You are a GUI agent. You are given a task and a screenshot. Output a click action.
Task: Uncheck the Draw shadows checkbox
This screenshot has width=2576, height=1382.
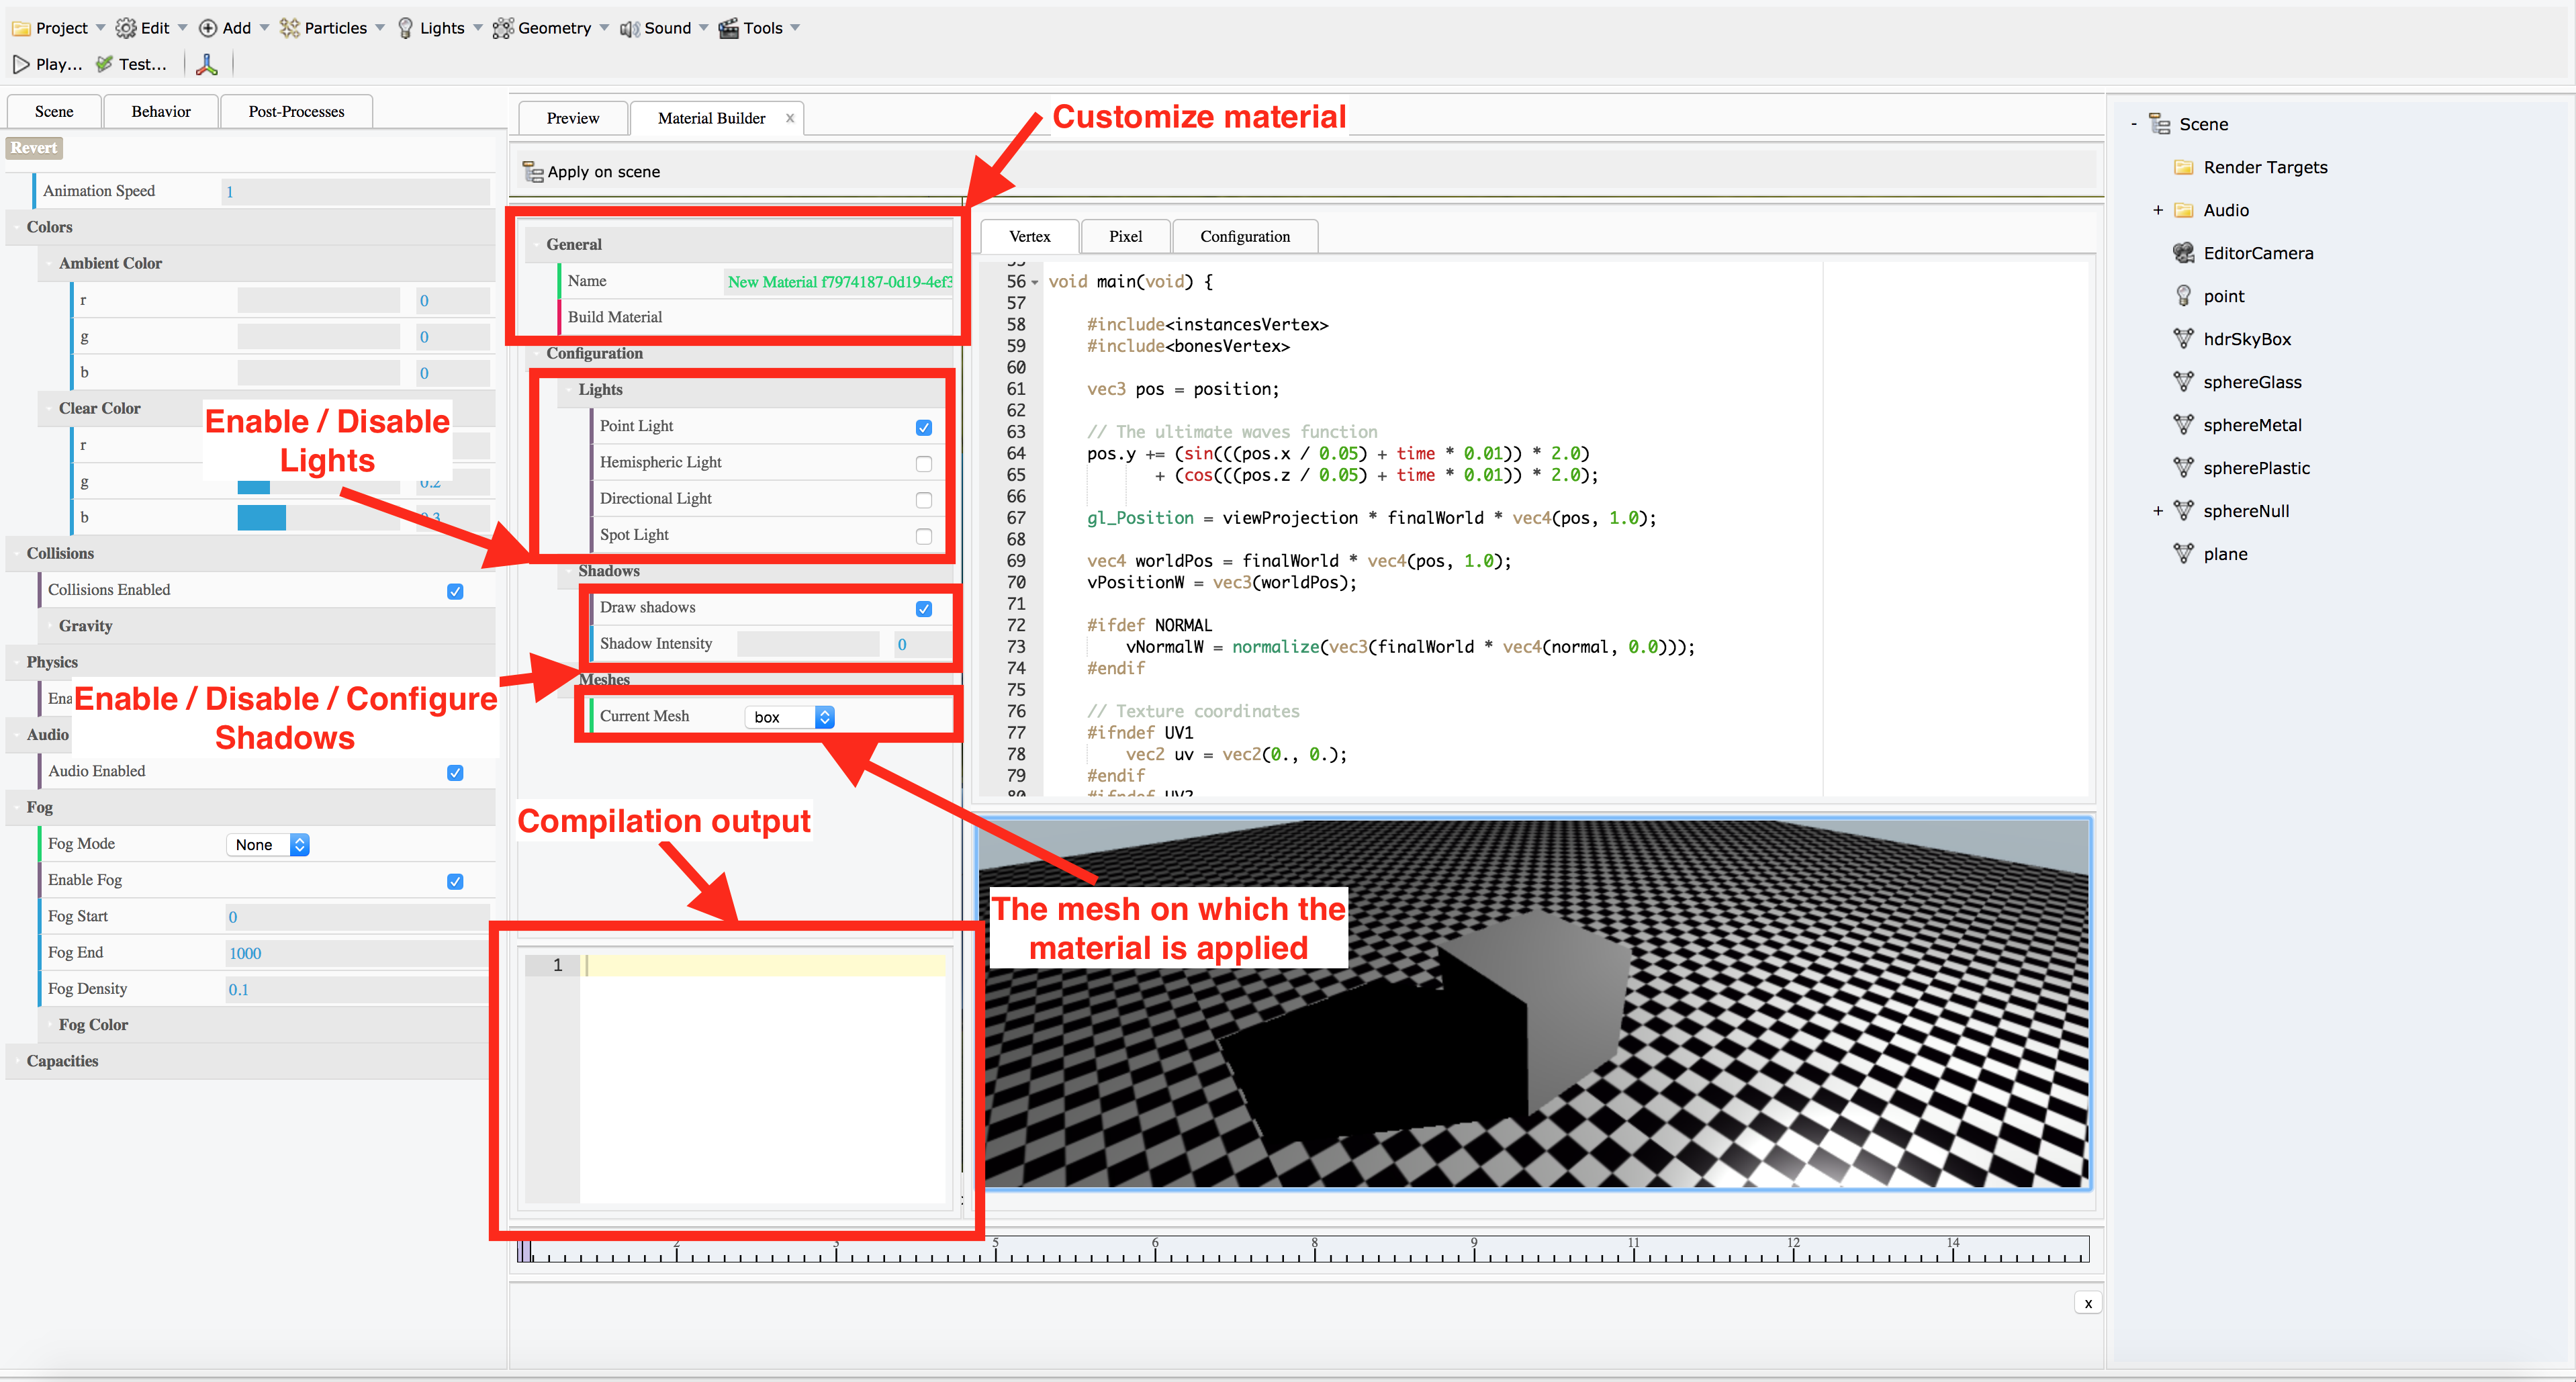pyautogui.click(x=923, y=608)
